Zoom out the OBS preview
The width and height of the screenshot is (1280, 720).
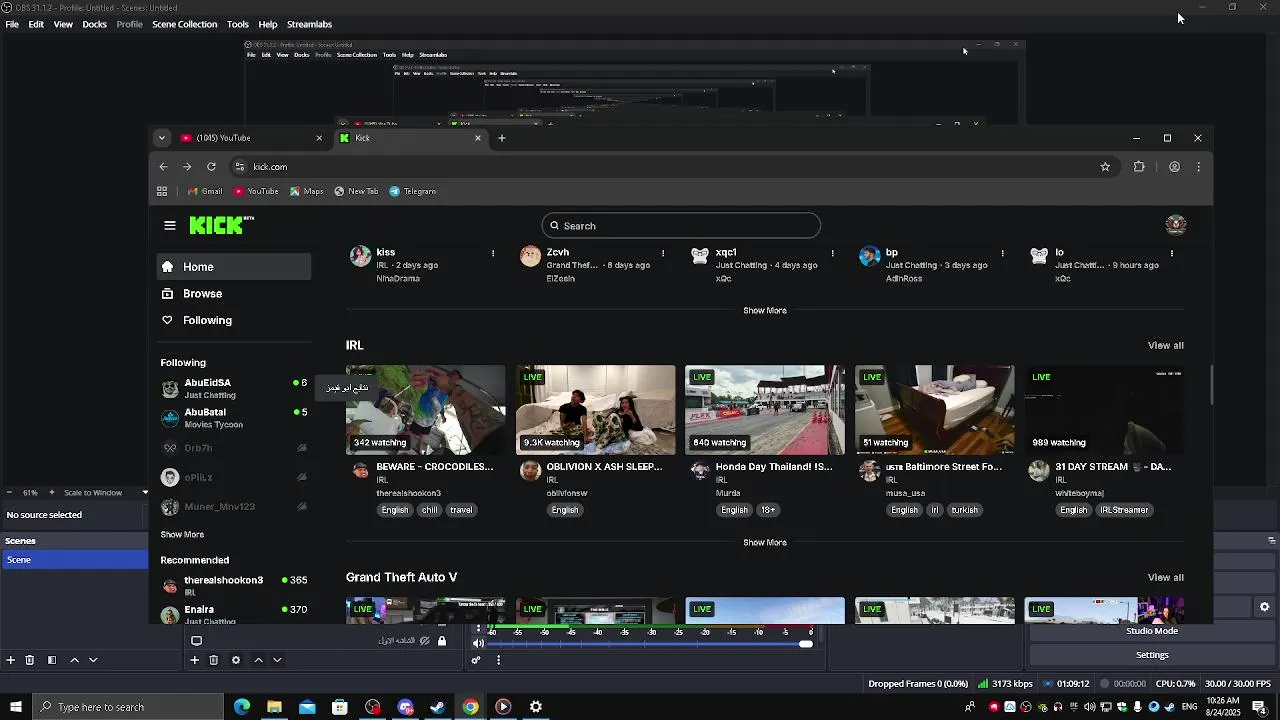coord(9,492)
